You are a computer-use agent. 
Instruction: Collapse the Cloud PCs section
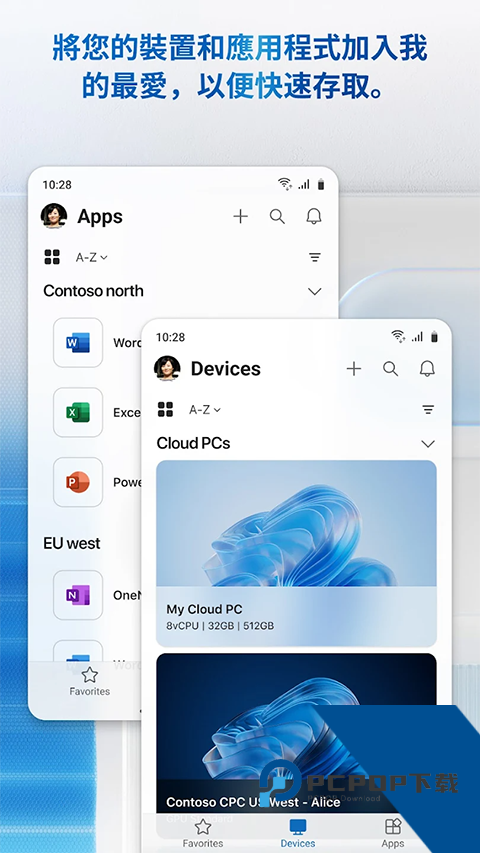coord(428,444)
